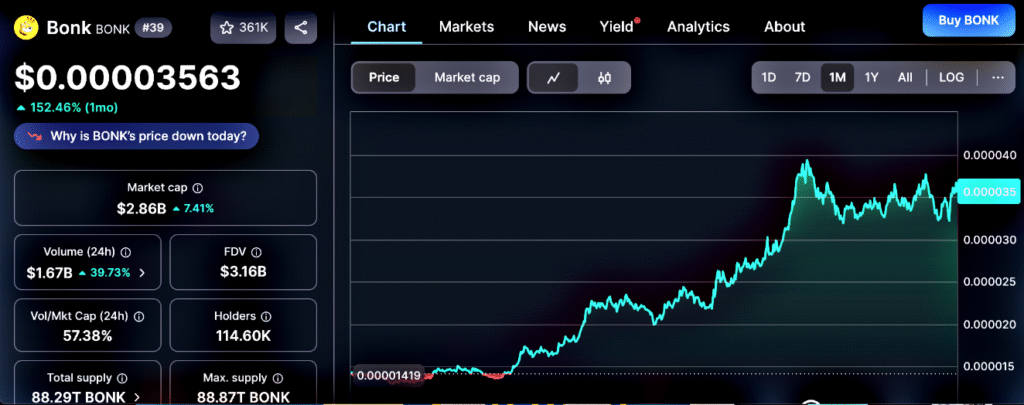Image resolution: width=1024 pixels, height=405 pixels.
Task: Expand Total supply details arrow
Action: pos(138,397)
